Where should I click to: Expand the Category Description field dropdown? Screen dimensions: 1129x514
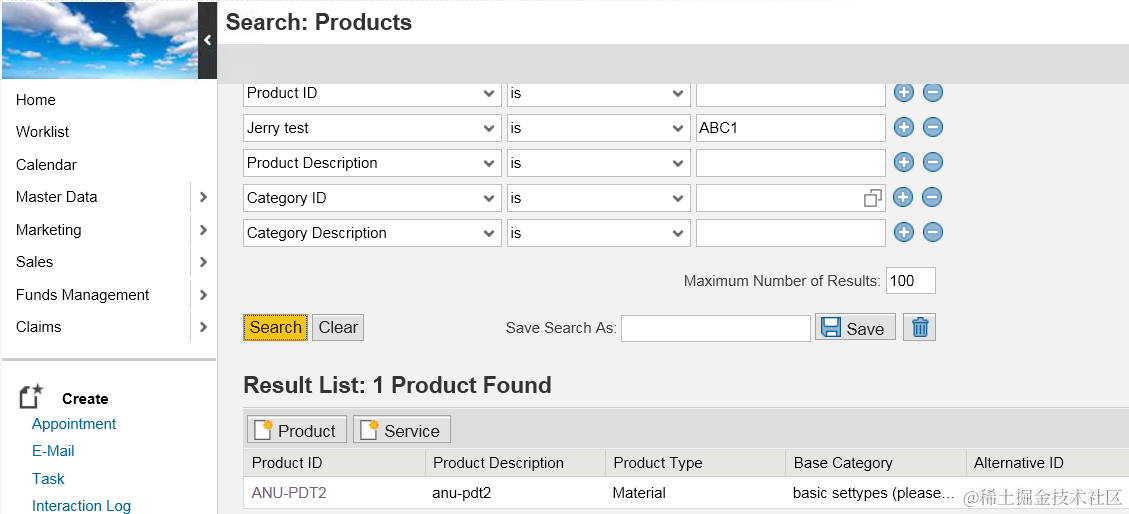[x=489, y=233]
